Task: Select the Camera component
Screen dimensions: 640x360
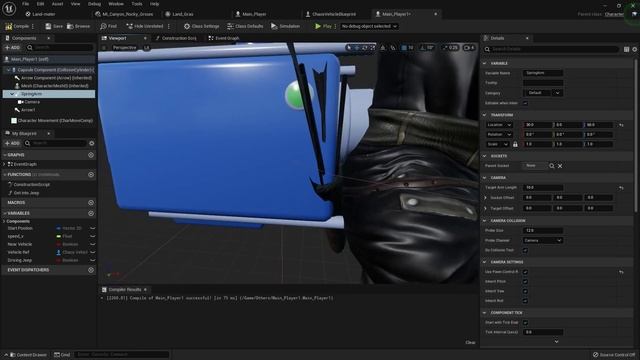Action: tap(29, 102)
